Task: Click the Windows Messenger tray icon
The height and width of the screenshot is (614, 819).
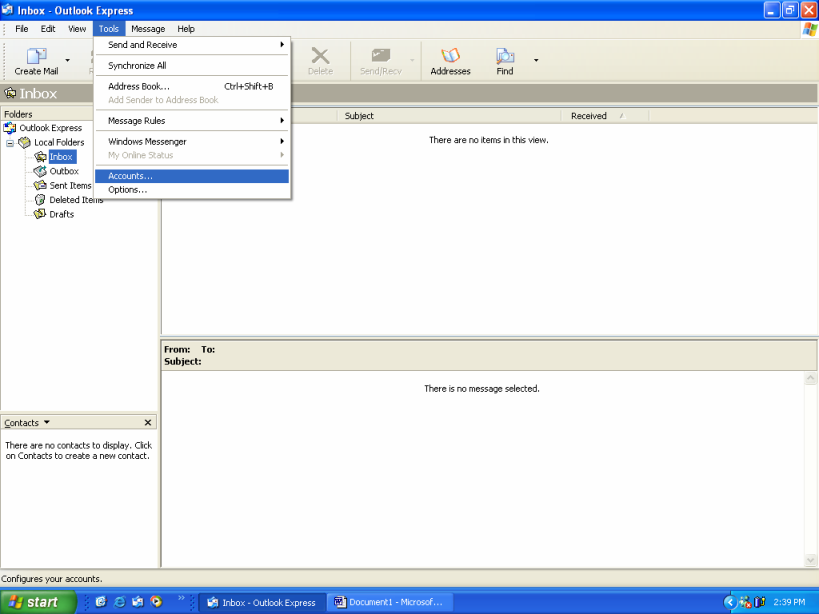Action: point(745,603)
